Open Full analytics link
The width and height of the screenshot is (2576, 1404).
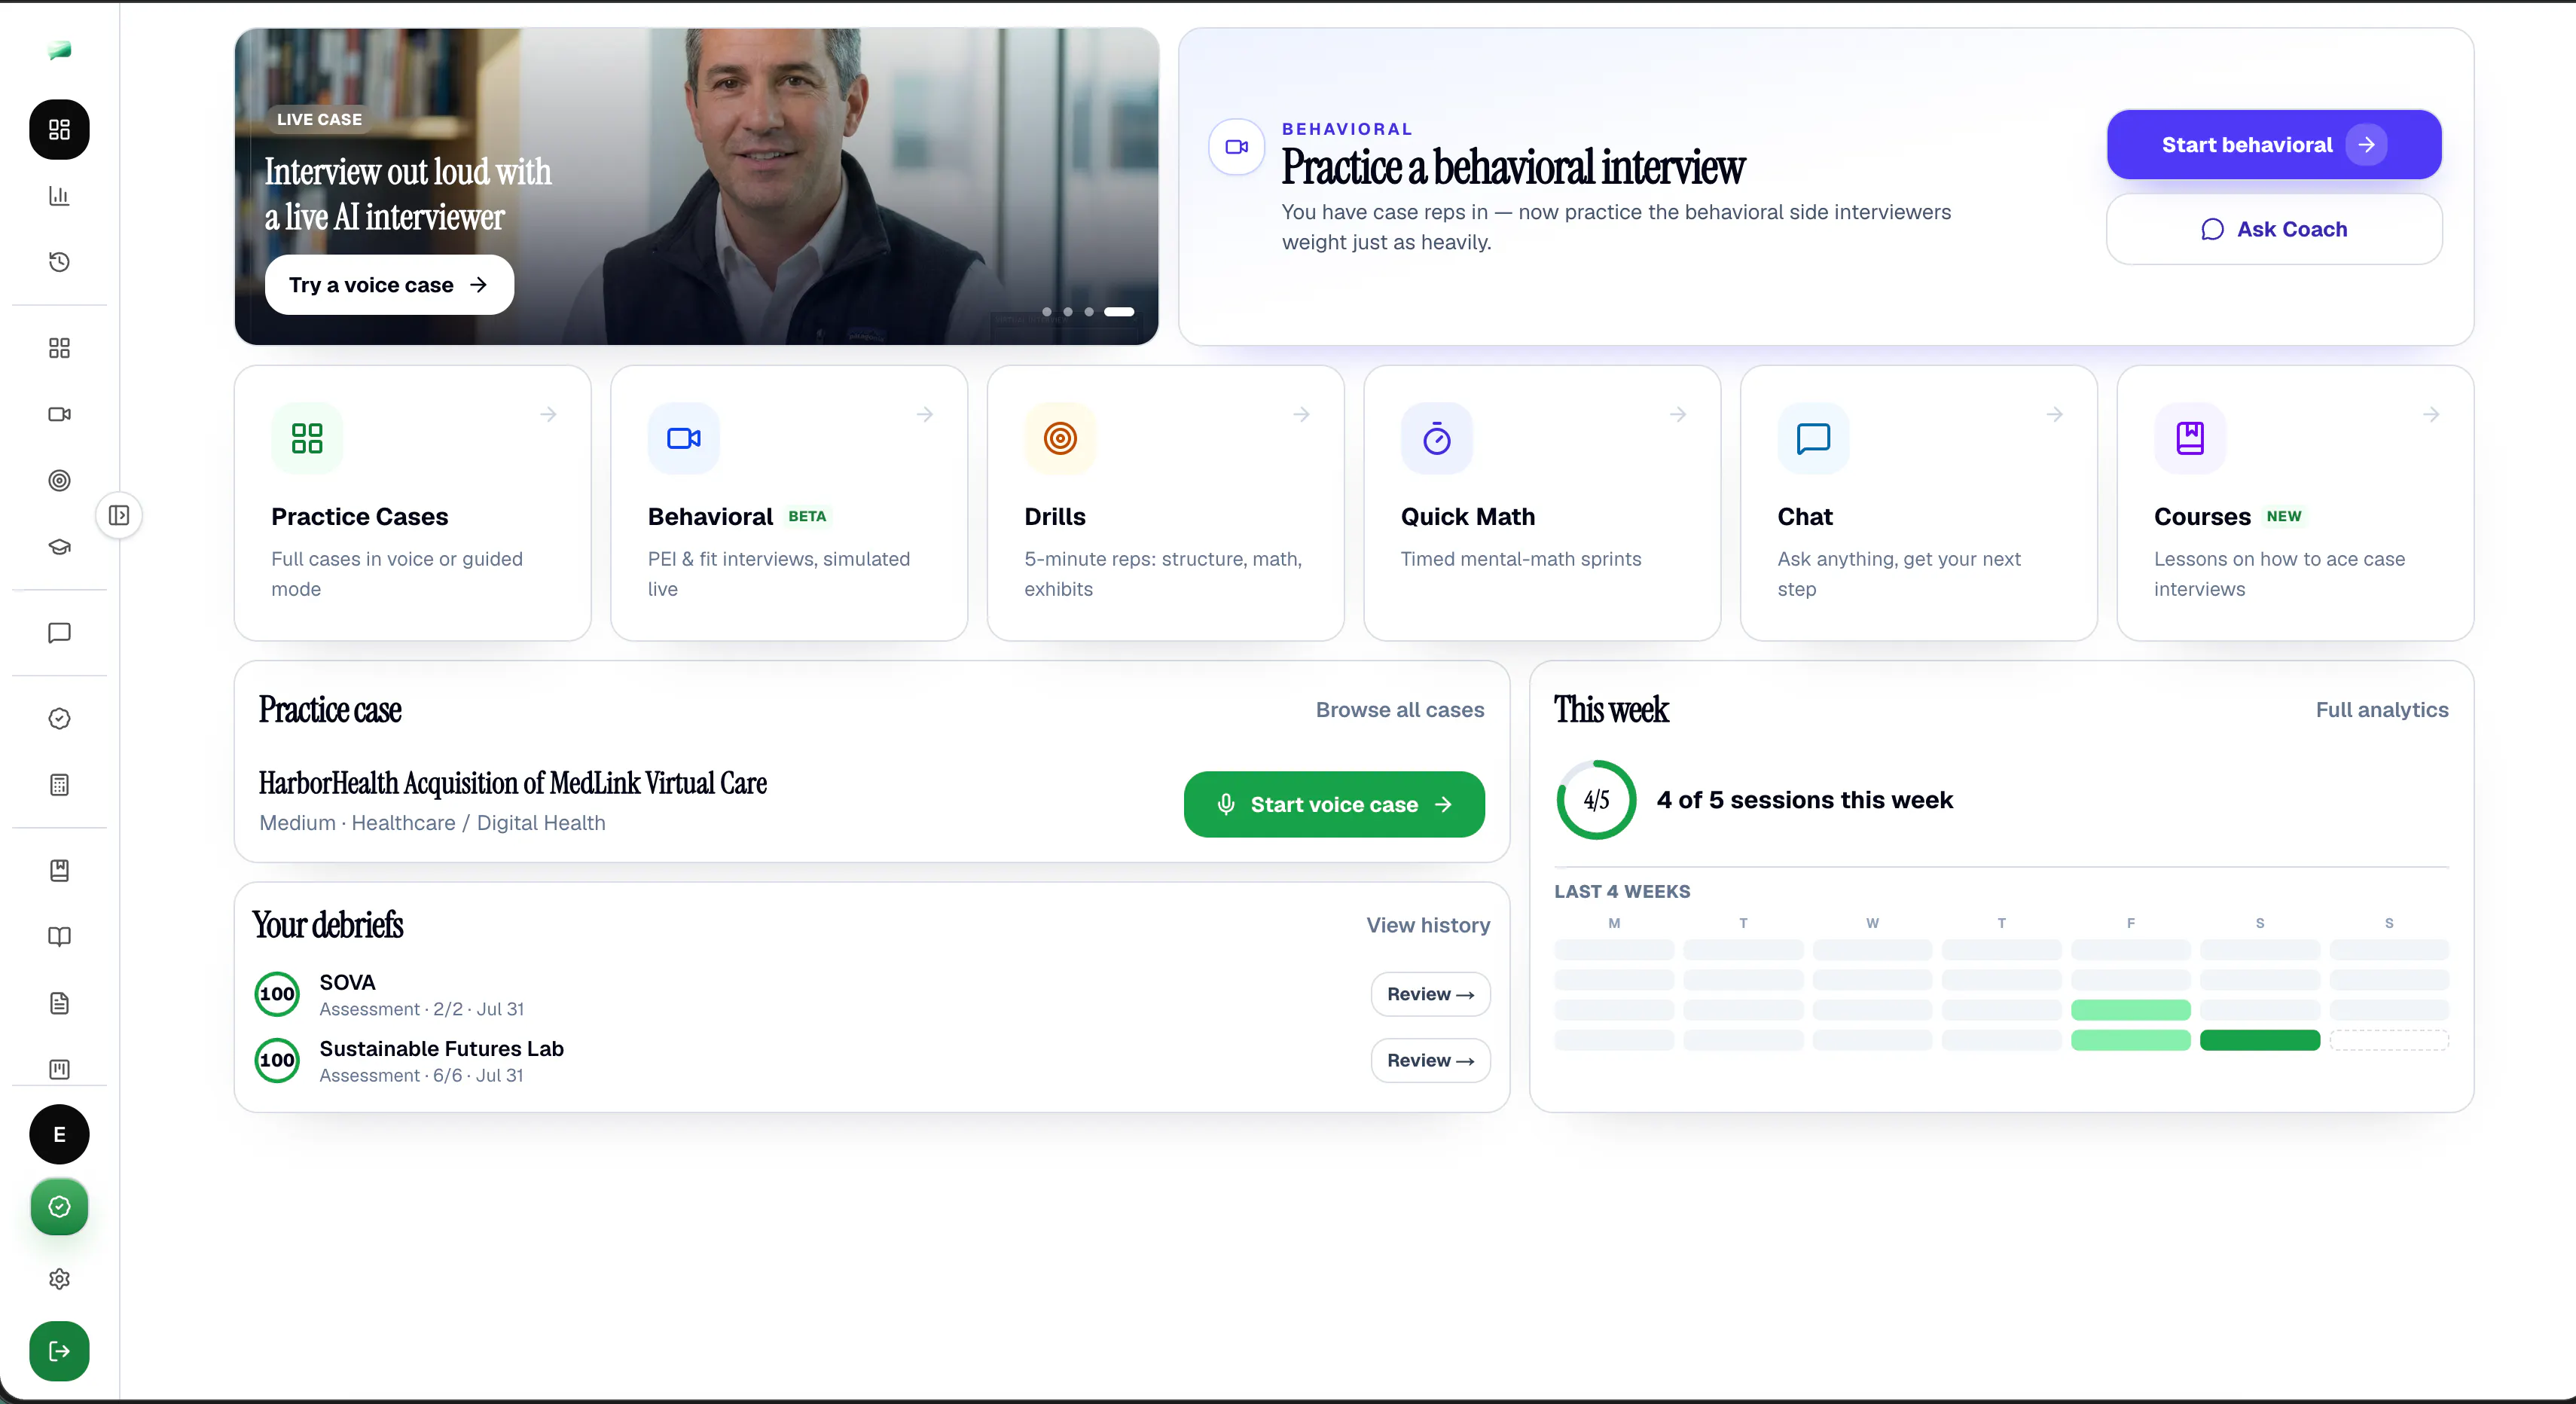pyautogui.click(x=2382, y=710)
